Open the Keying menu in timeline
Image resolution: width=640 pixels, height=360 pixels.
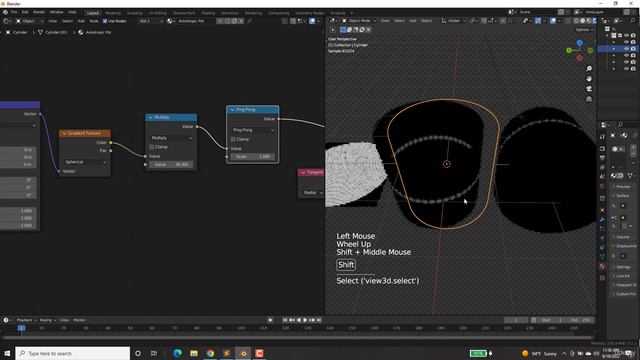click(47, 320)
